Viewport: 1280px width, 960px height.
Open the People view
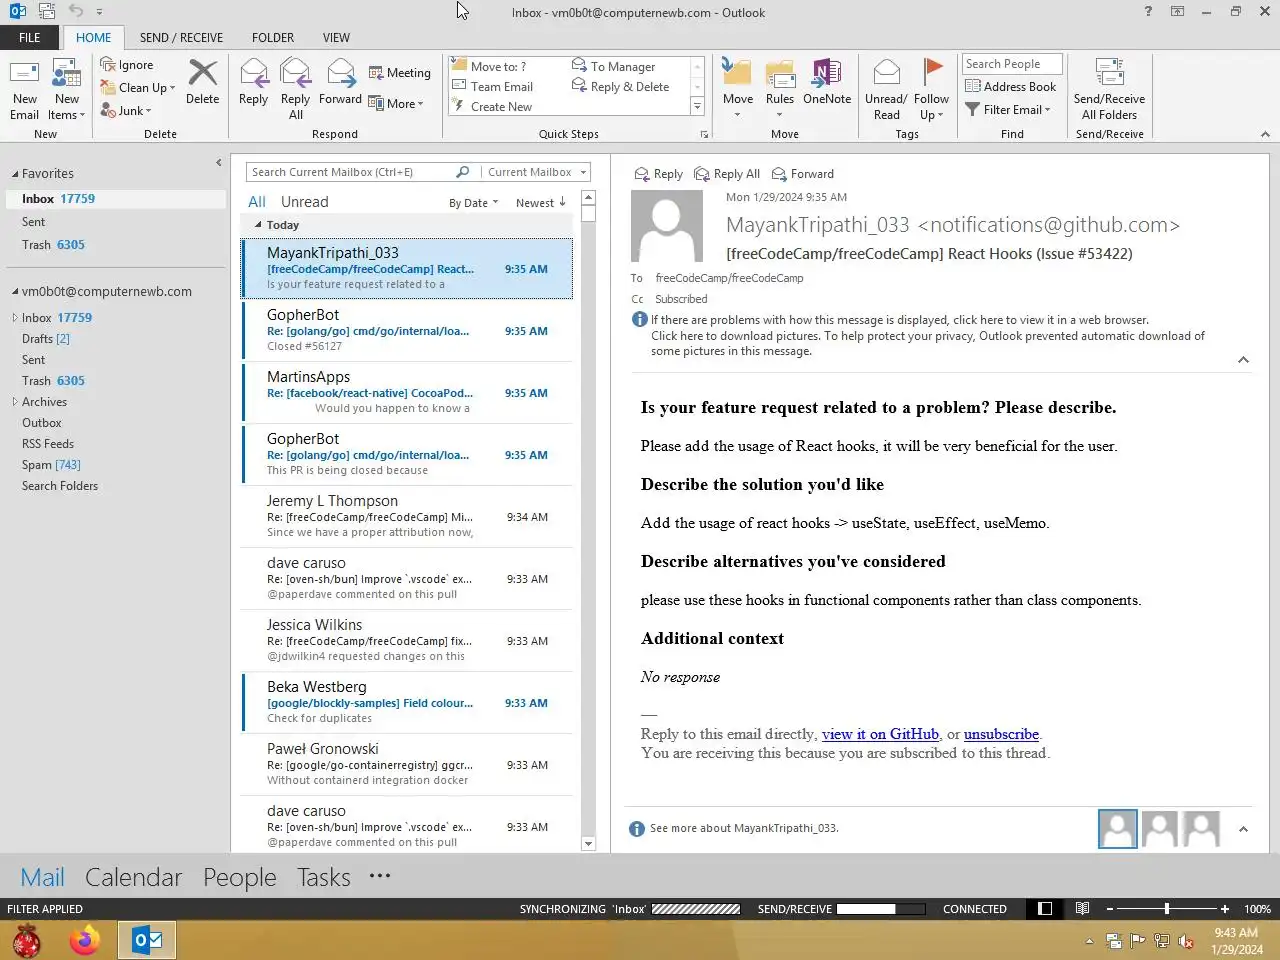[x=240, y=877]
